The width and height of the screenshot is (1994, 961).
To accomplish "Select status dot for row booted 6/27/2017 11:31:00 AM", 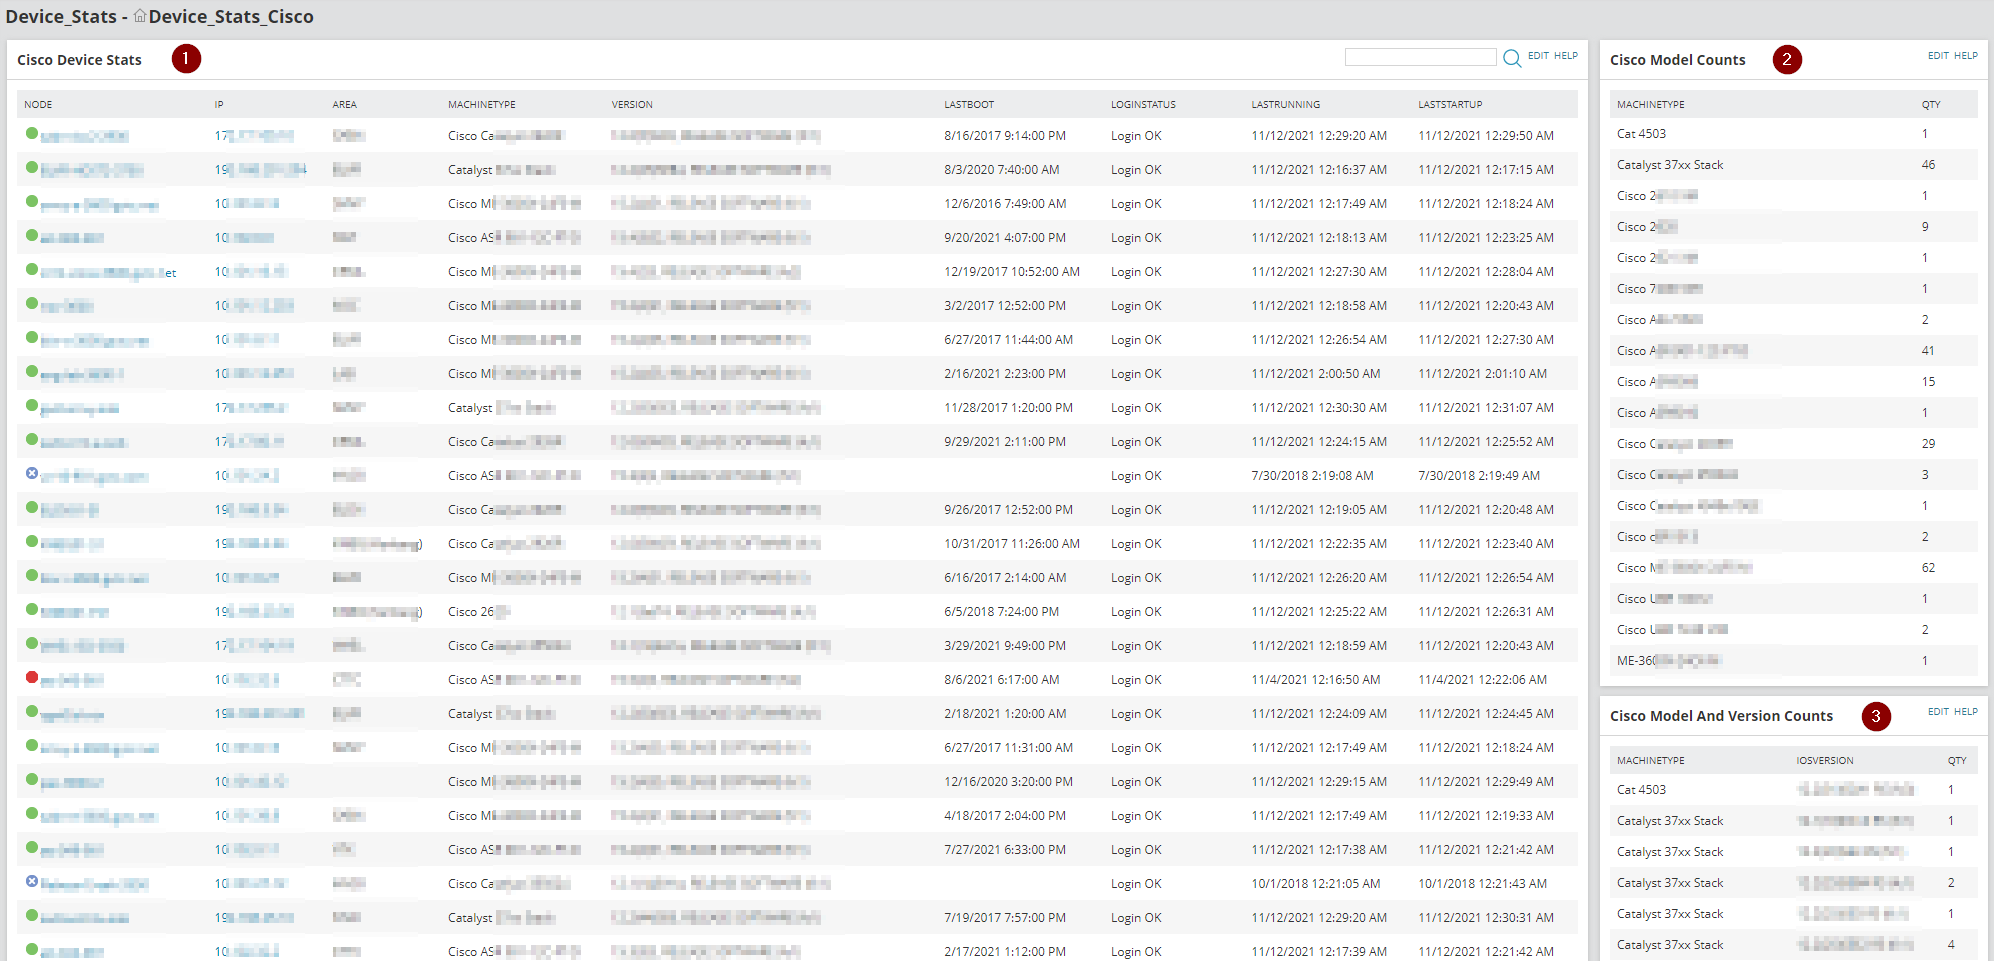I will point(32,745).
